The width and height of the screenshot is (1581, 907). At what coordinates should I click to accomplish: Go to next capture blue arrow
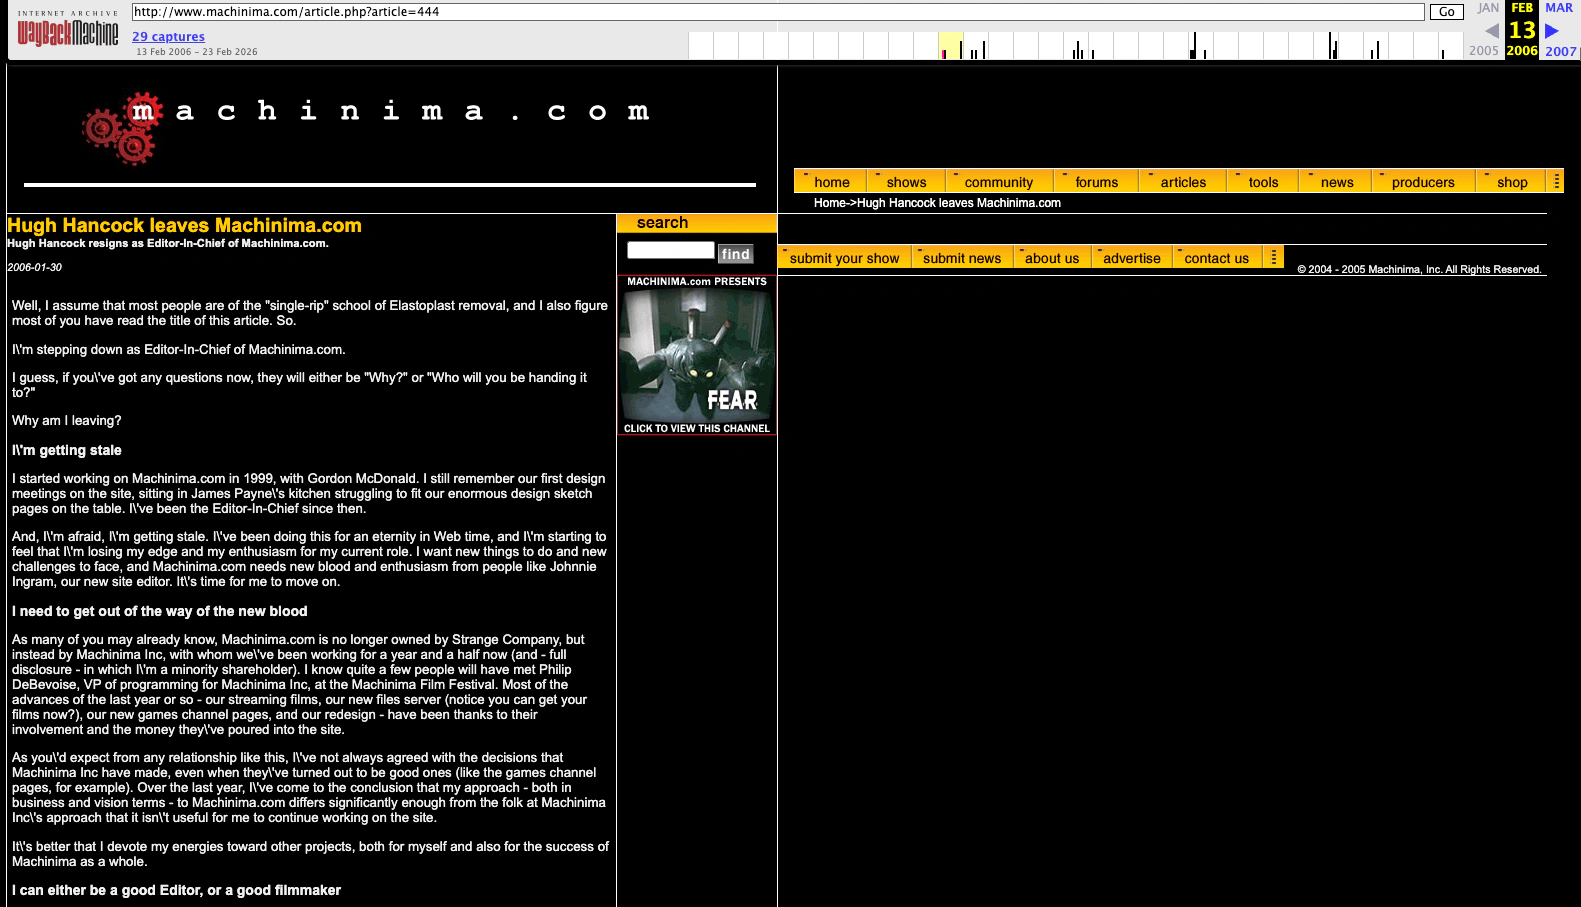point(1552,30)
